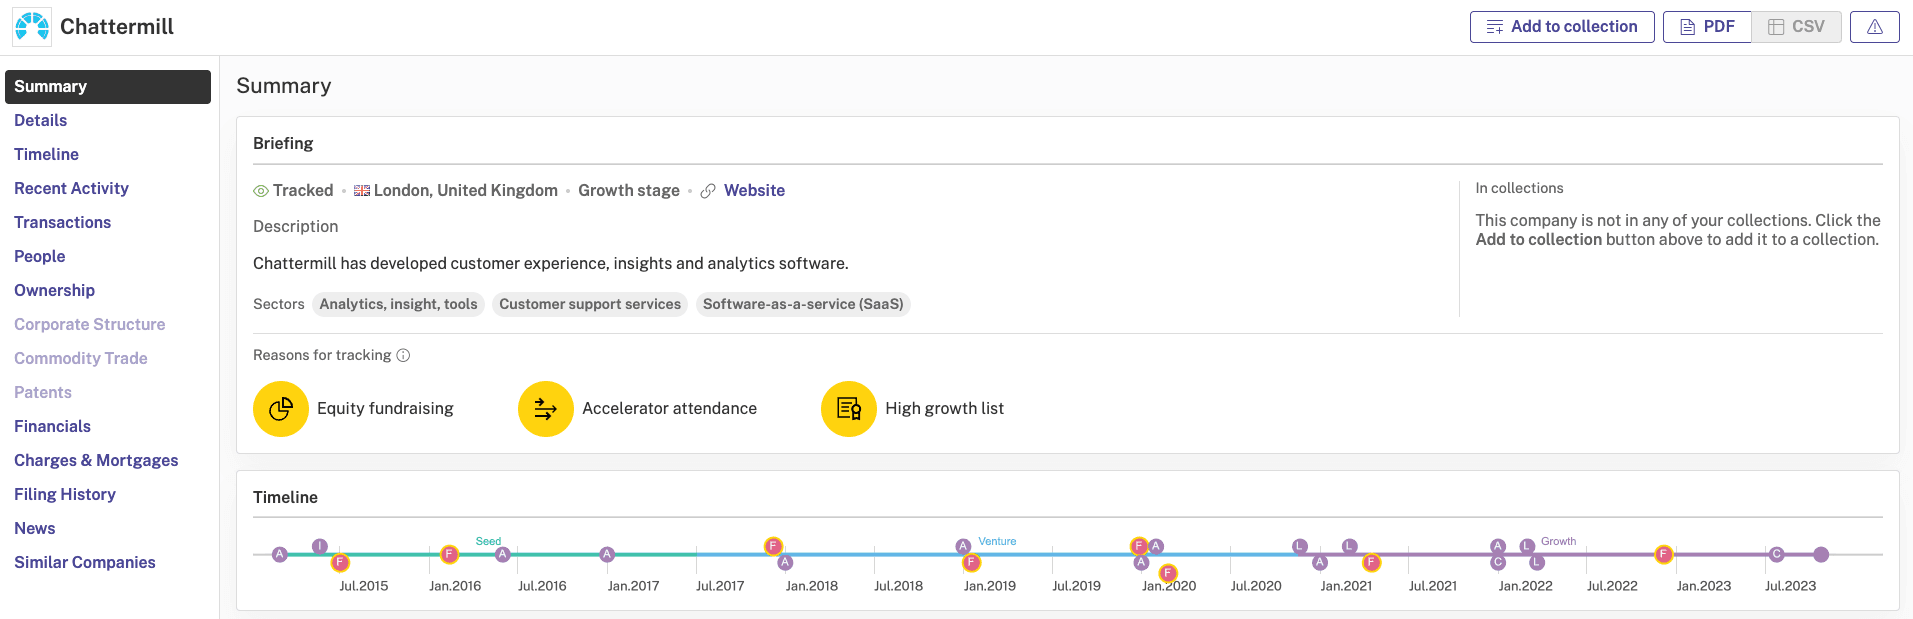Click the Chattermill company logo
Image resolution: width=1913 pixels, height=619 pixels.
(x=32, y=27)
